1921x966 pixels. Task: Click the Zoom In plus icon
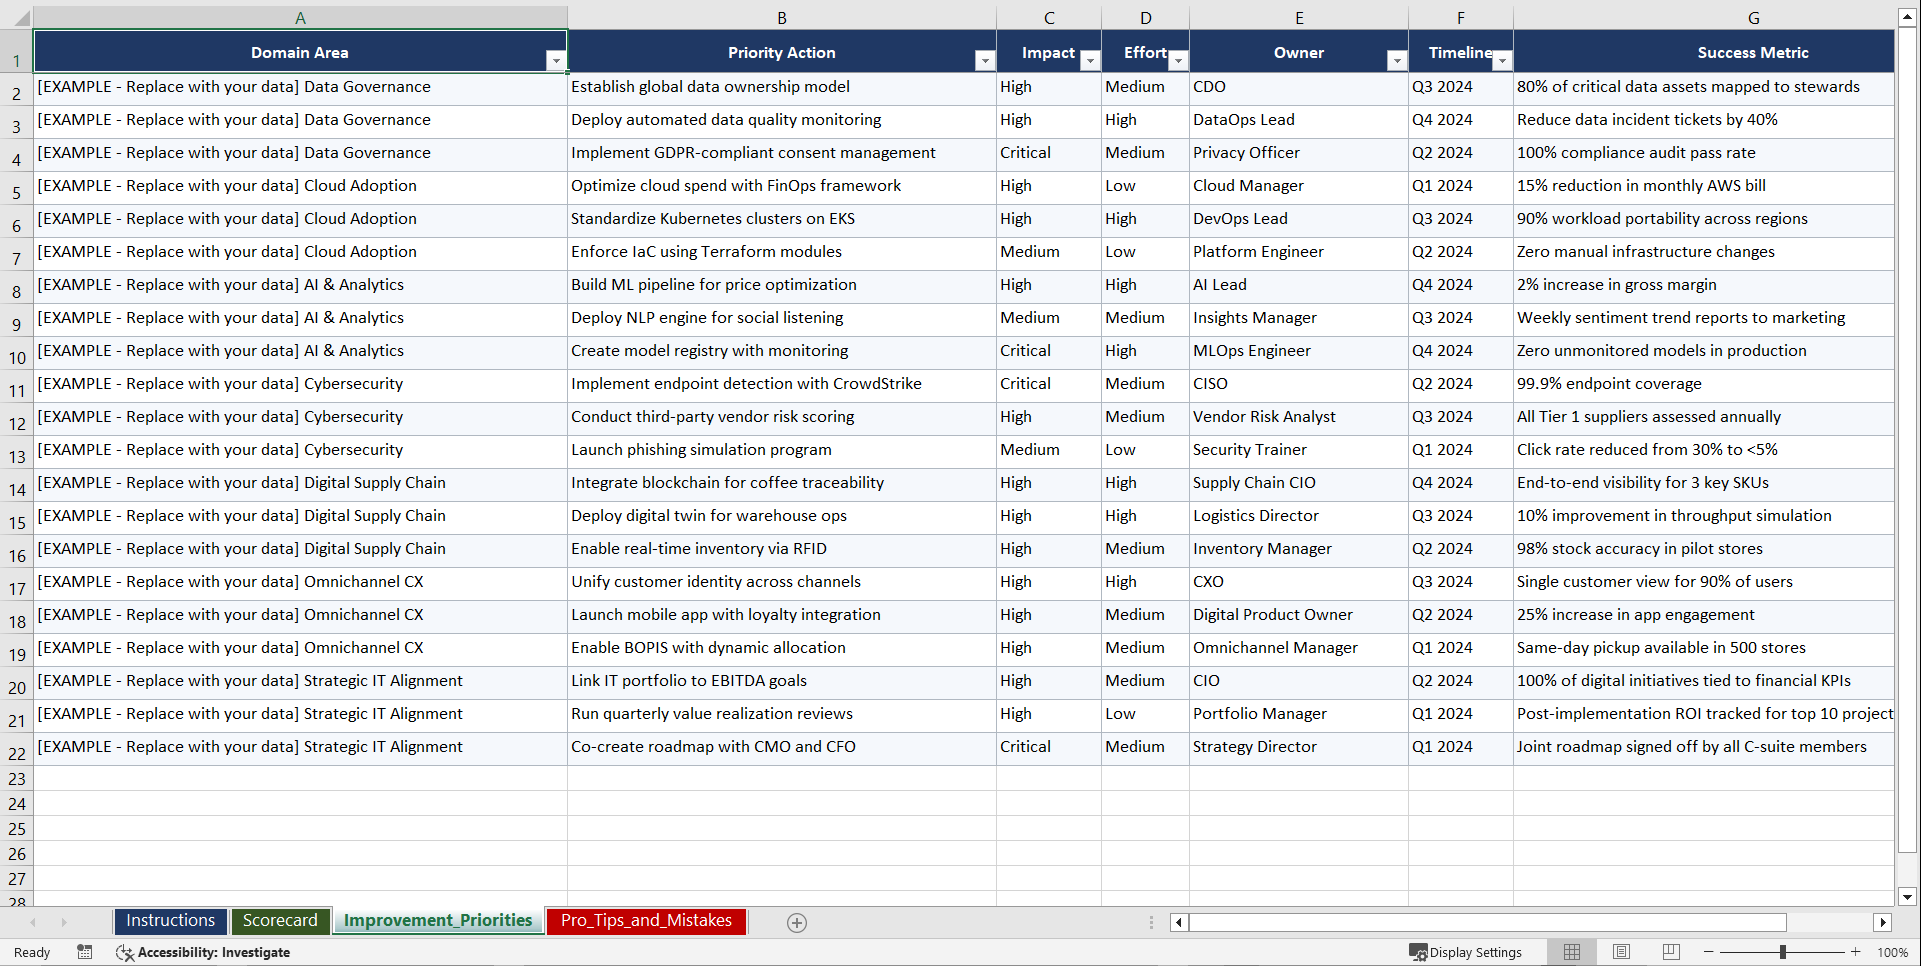pyautogui.click(x=1856, y=952)
